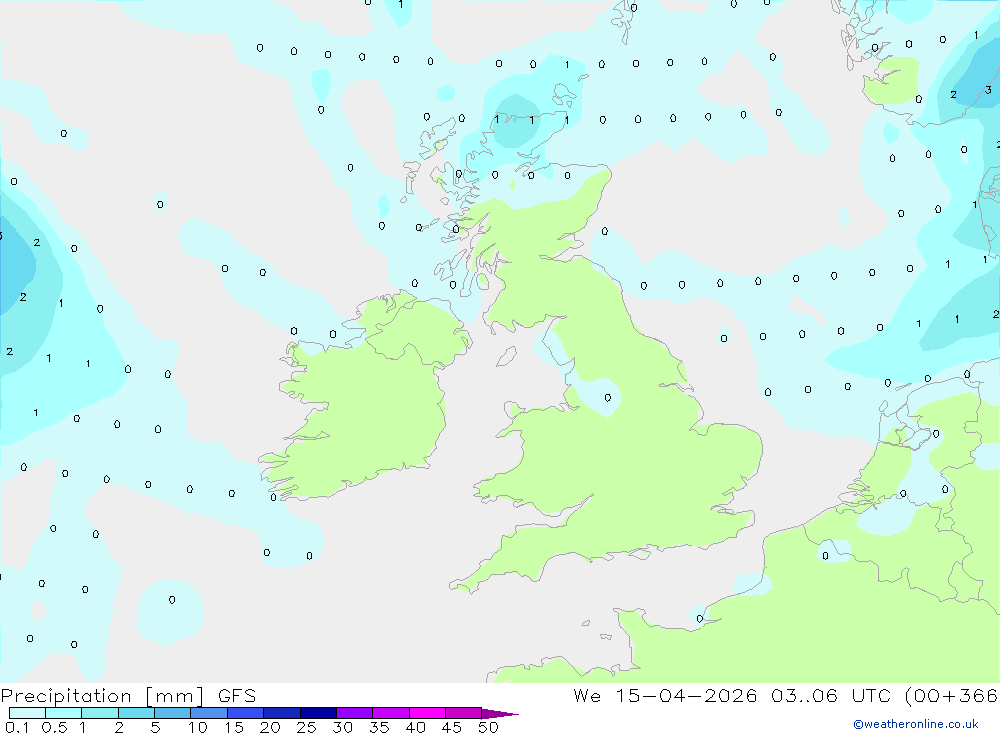Viewport: 1000px width, 733px height.
Task: Click the 20 to 25 mm legend swatch
Action: click(x=282, y=713)
